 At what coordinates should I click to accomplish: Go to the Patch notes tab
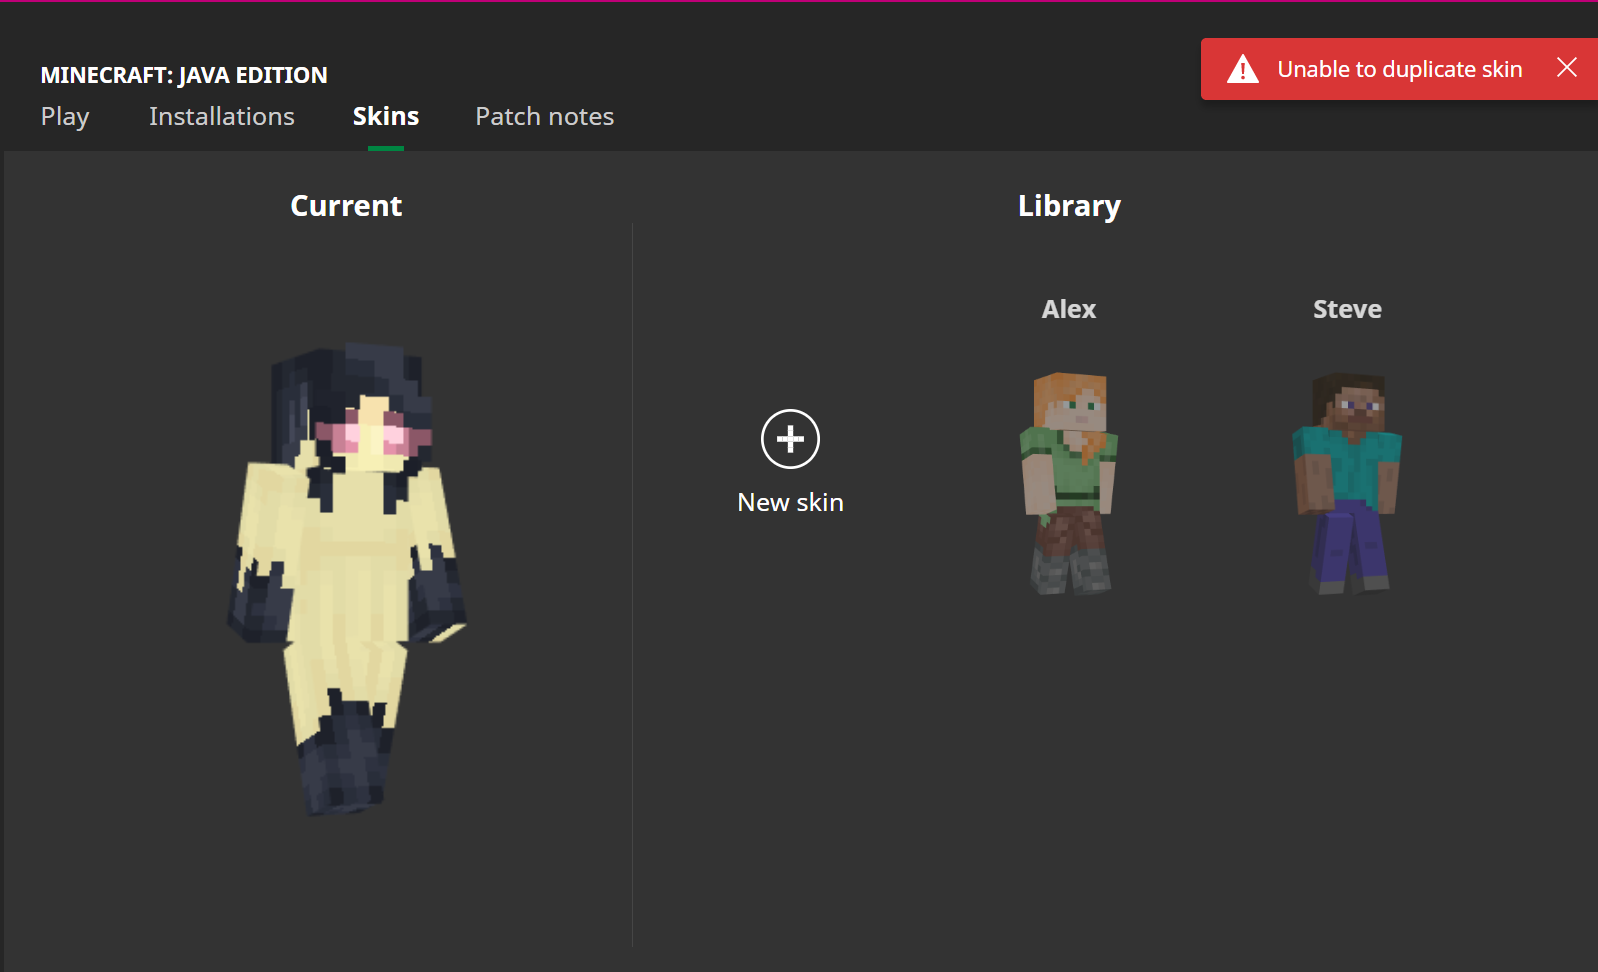tap(545, 116)
